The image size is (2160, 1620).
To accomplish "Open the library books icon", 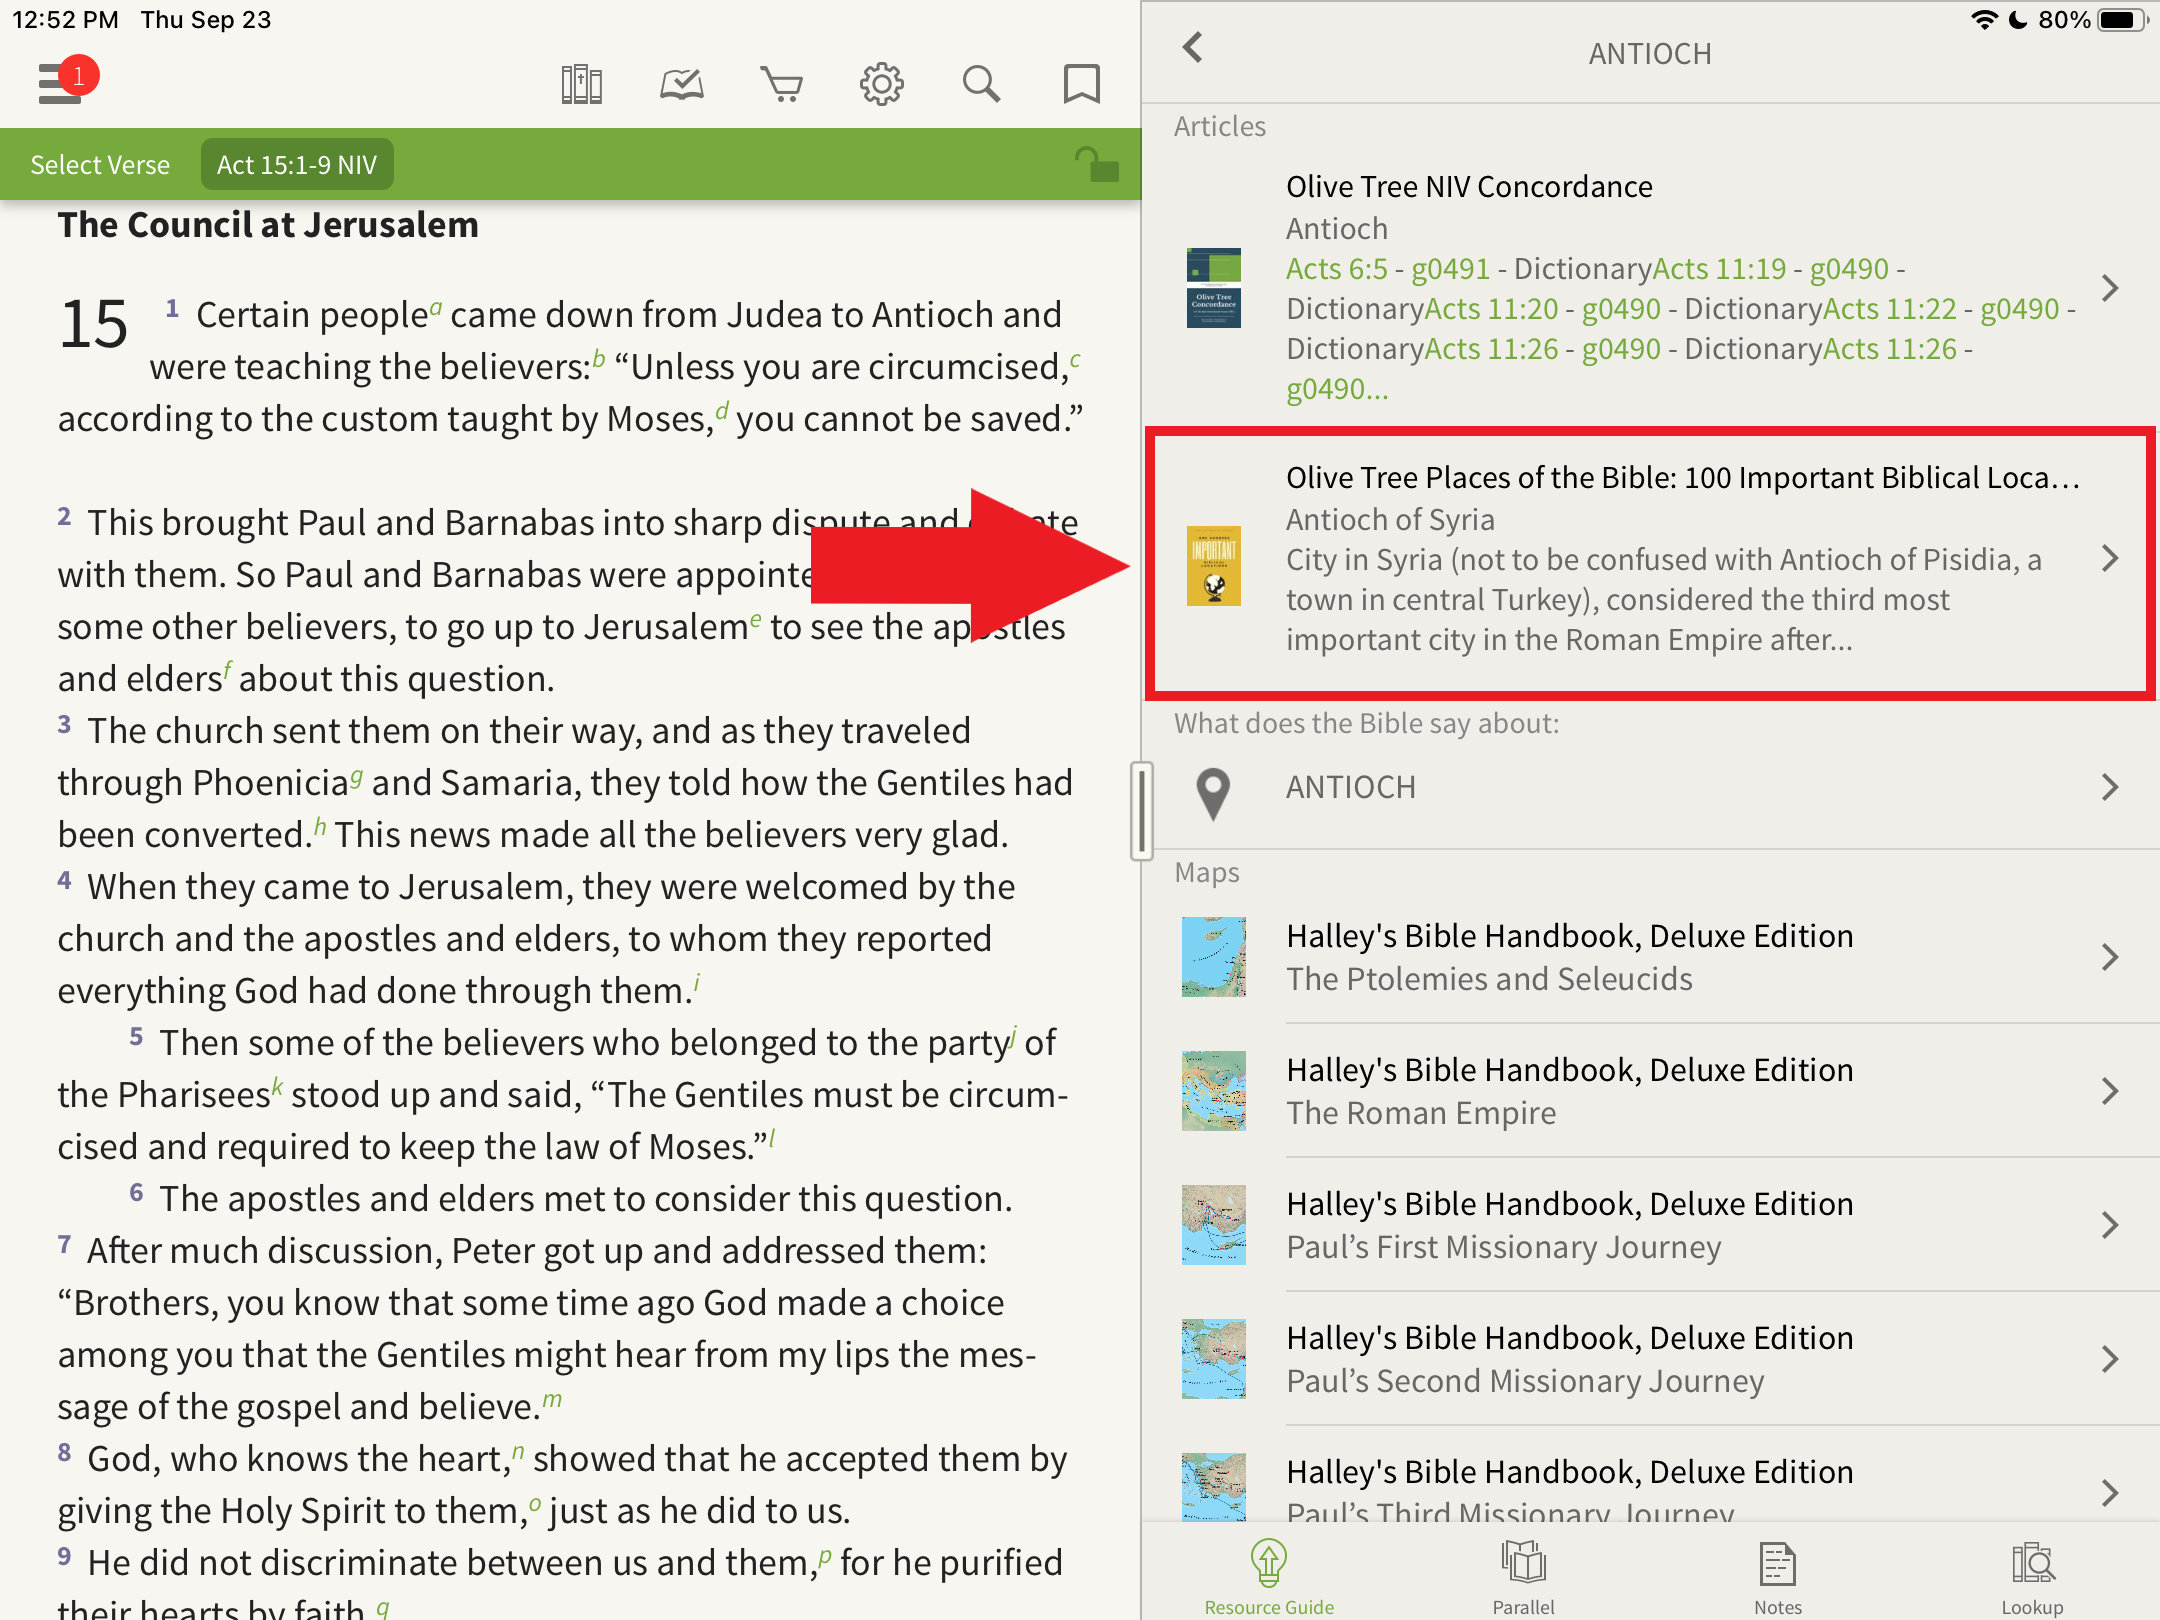I will 581,85.
